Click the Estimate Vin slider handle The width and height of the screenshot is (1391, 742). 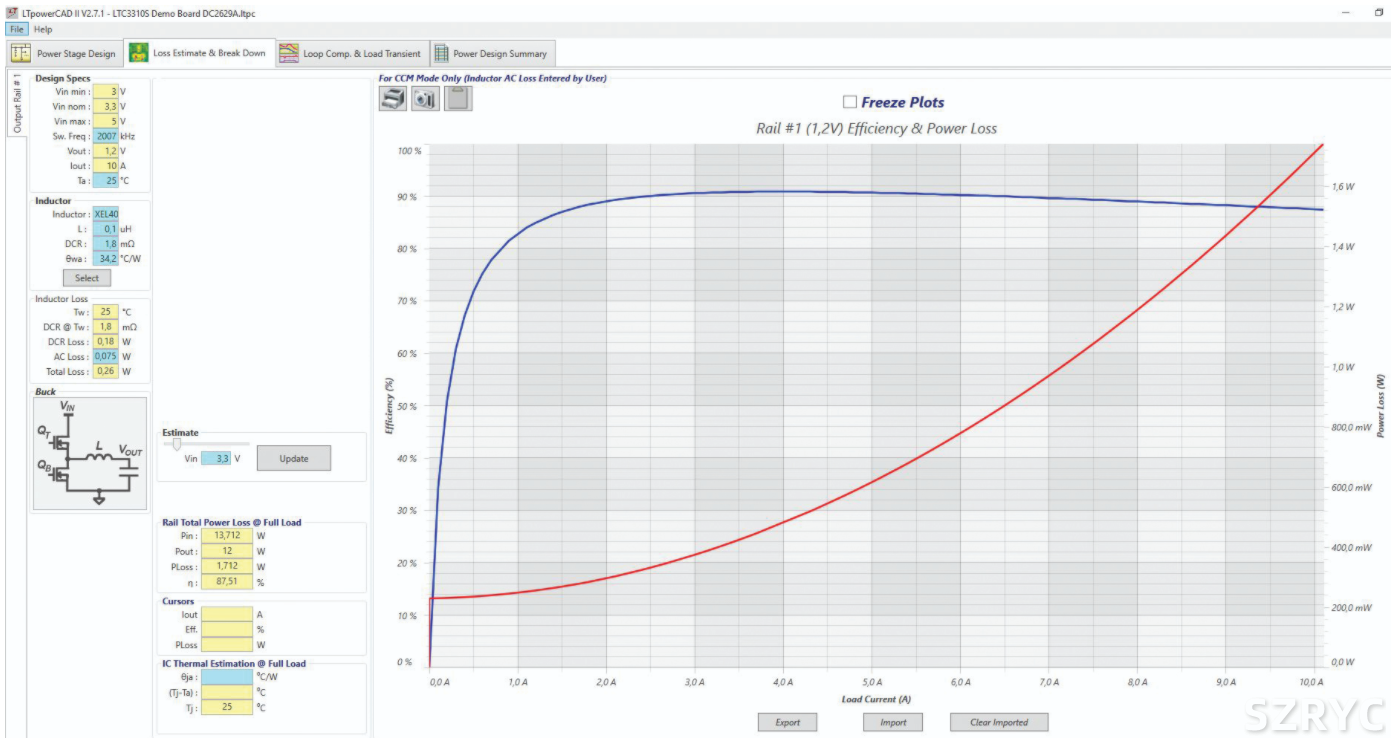point(177,444)
